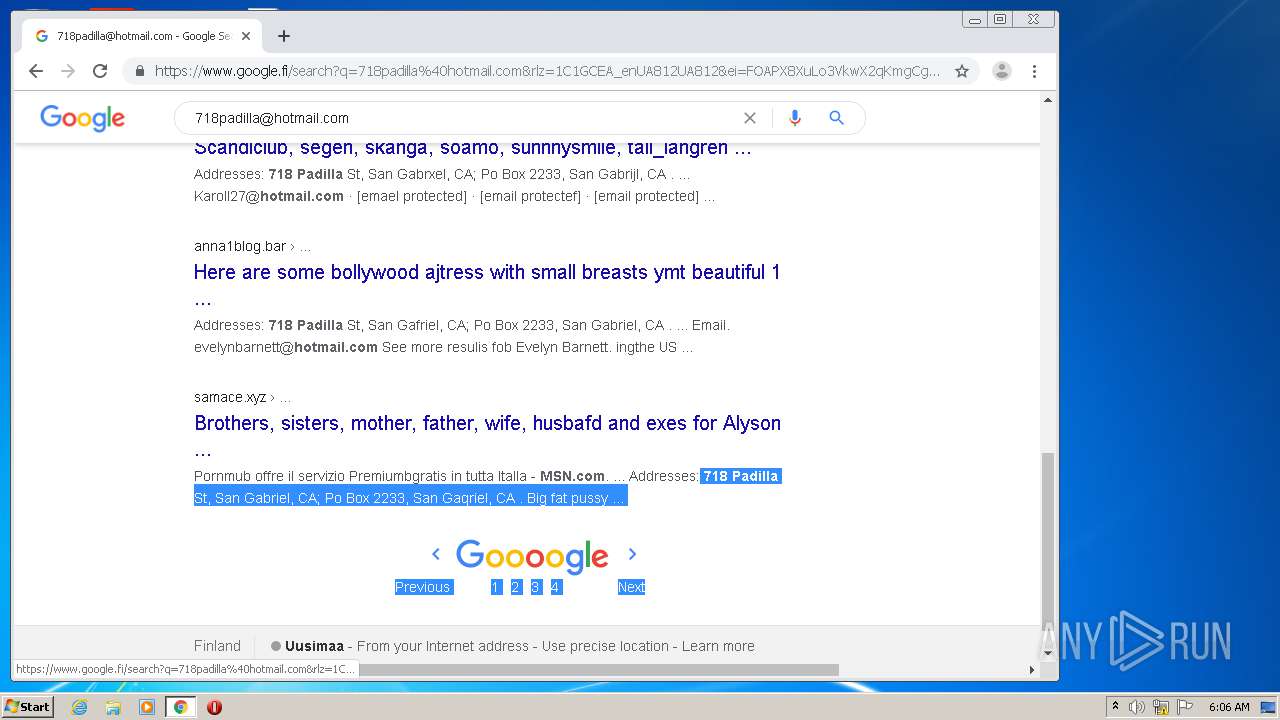Click the Uusimaa location text

click(x=314, y=646)
